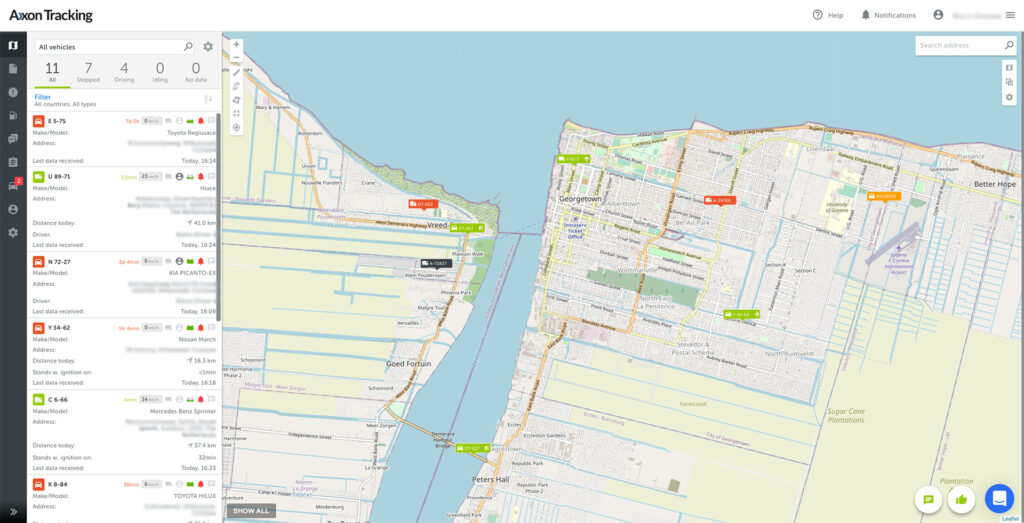Expand the sidebar with the double-arrow icon

(x=13, y=511)
